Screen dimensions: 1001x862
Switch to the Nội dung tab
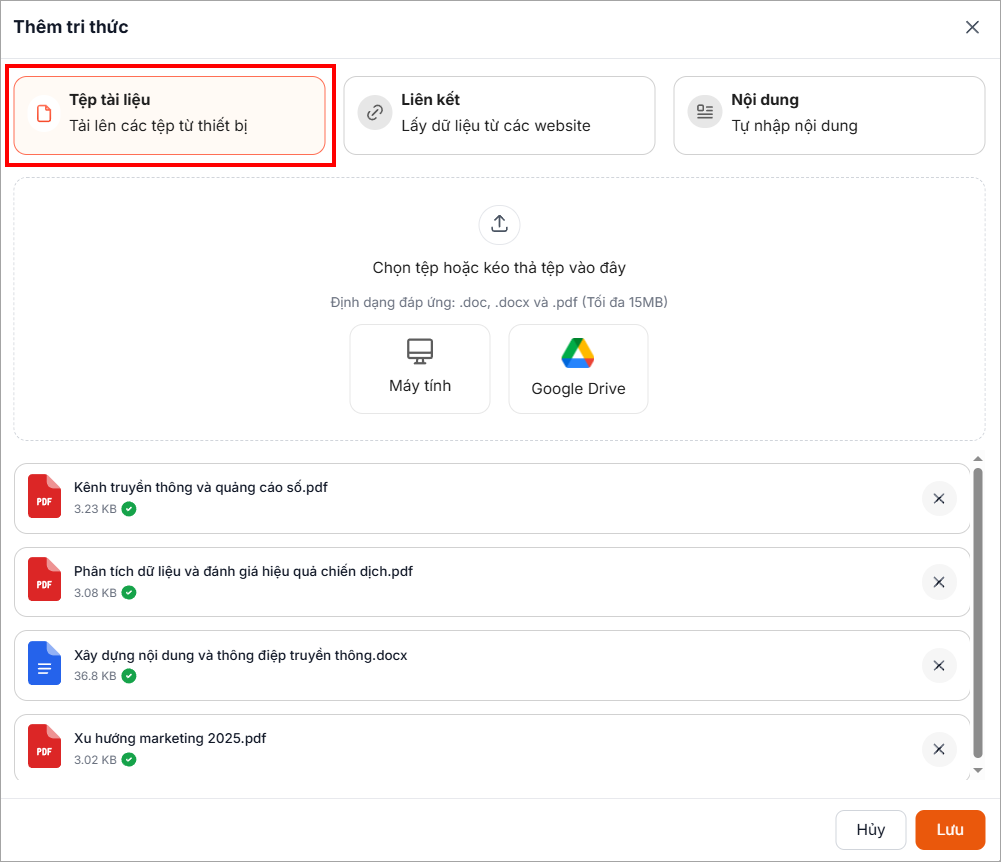829,115
